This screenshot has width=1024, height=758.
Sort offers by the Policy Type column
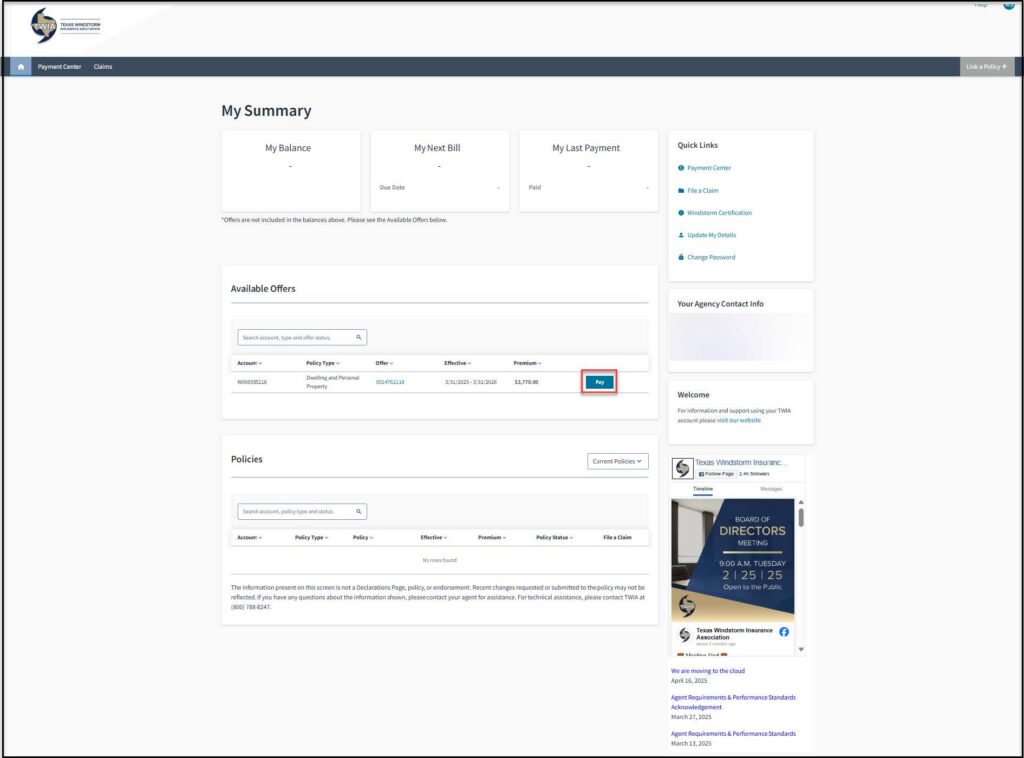323,363
